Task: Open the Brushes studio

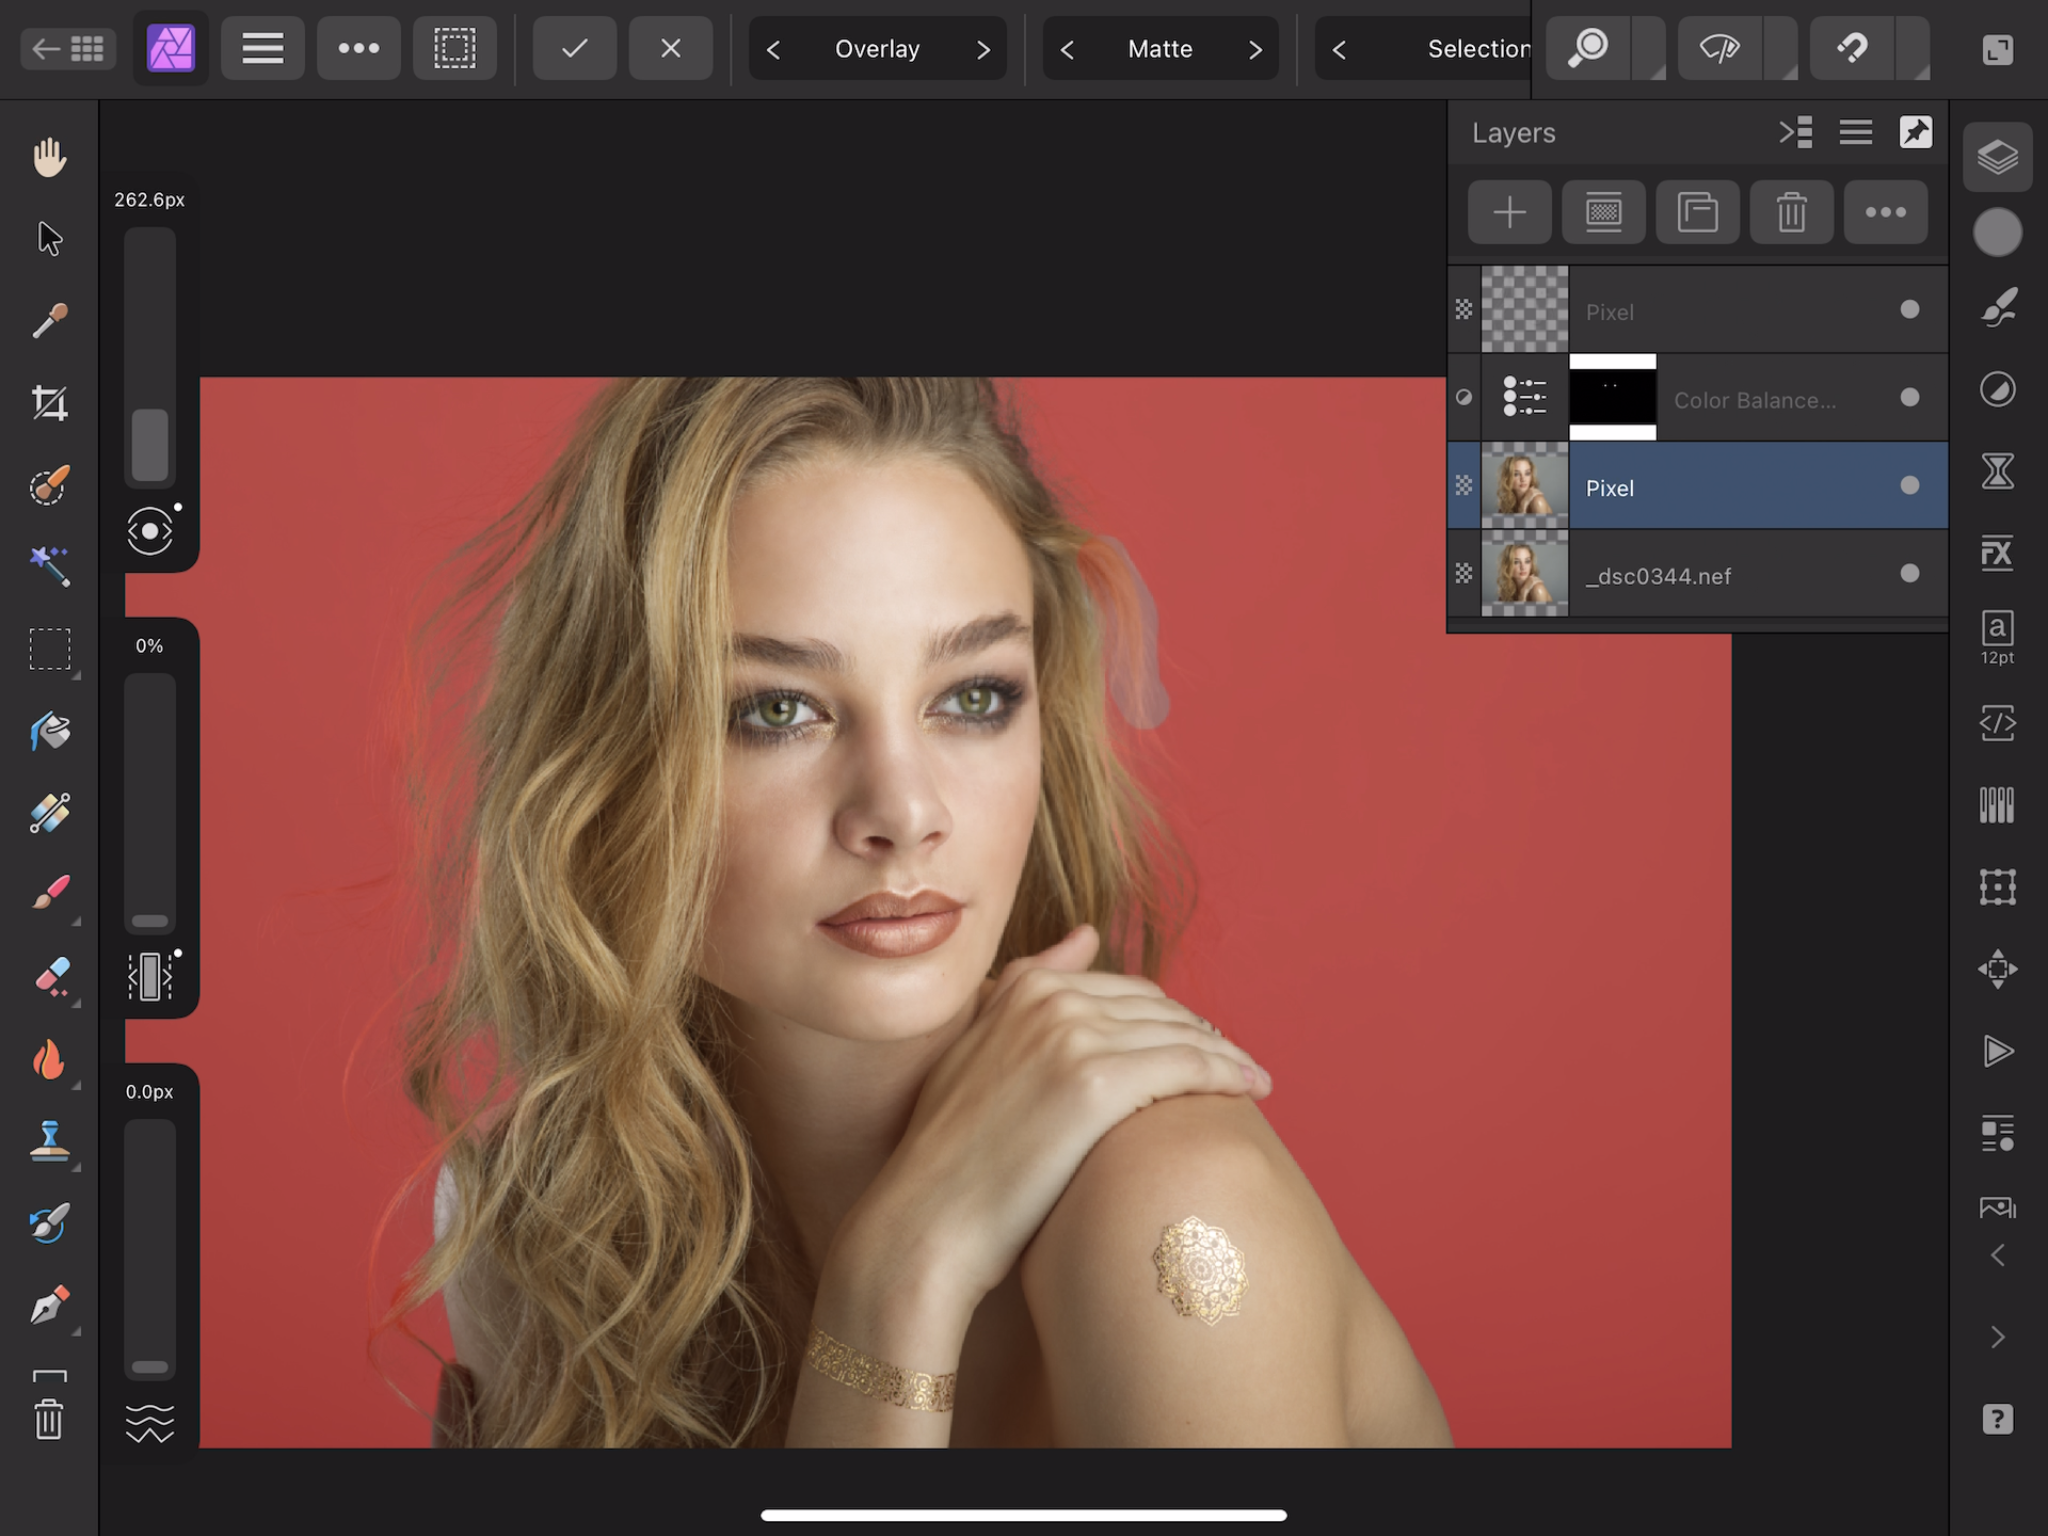Action: click(1997, 309)
